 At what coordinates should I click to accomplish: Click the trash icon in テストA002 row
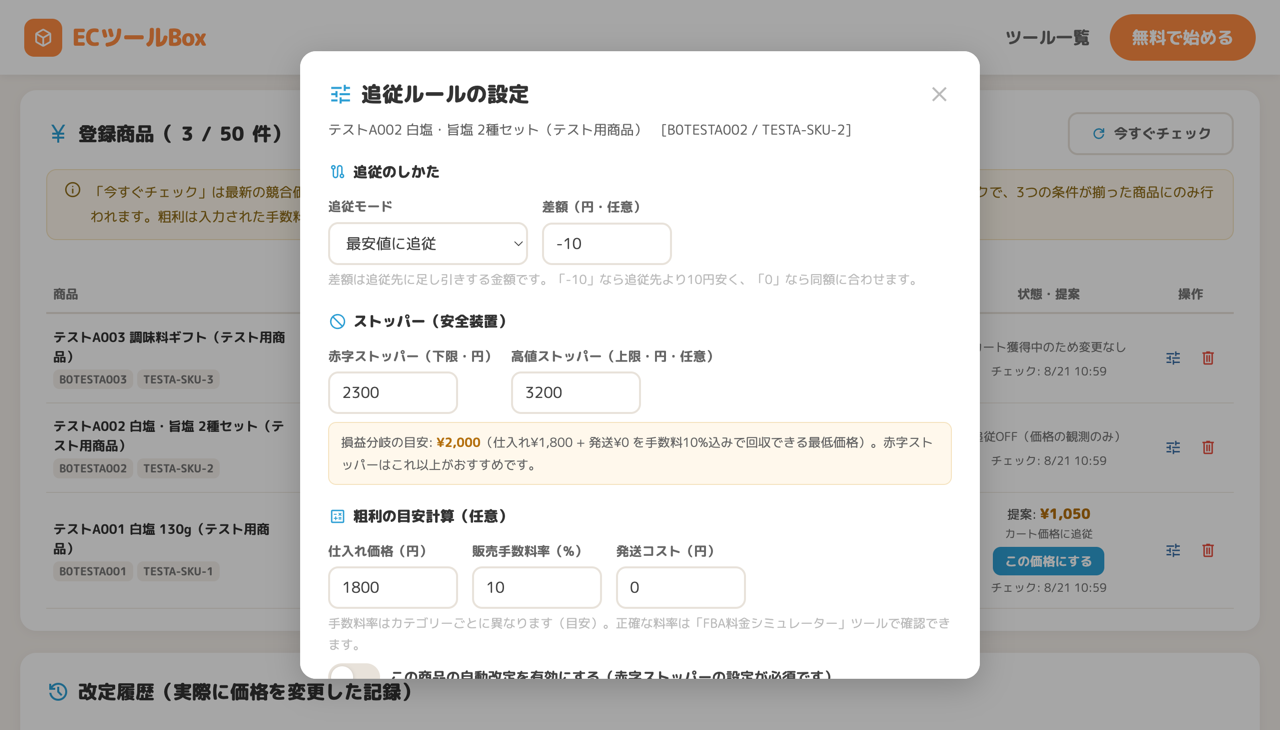[x=1208, y=447]
